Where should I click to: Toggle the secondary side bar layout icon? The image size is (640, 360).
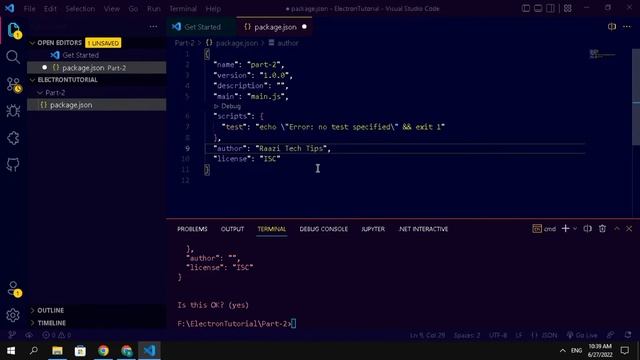click(x=550, y=8)
